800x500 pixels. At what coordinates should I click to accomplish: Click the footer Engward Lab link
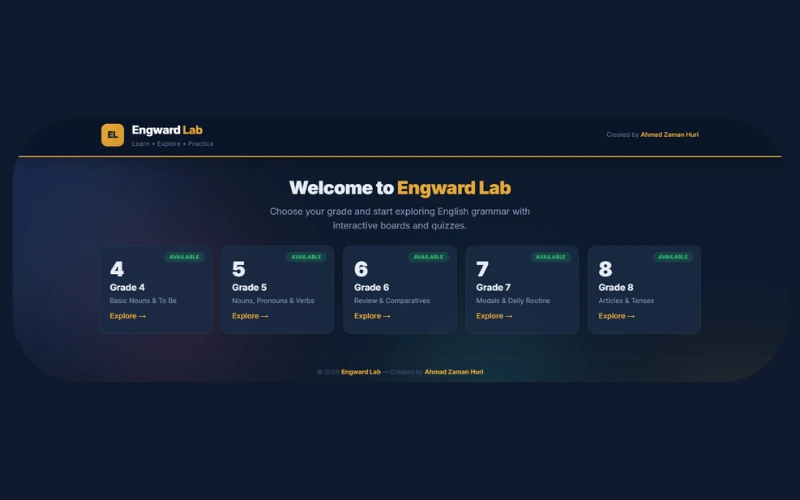tap(361, 372)
